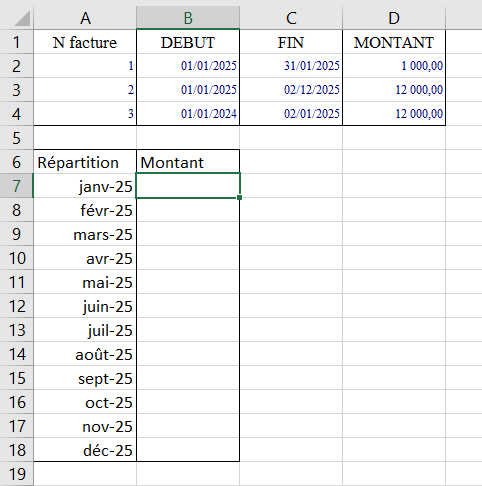Select row 7 header

pos(17,186)
